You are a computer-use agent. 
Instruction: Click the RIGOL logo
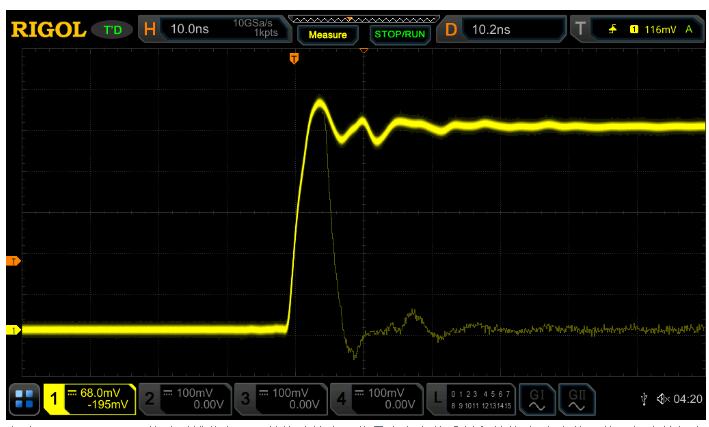coord(47,29)
